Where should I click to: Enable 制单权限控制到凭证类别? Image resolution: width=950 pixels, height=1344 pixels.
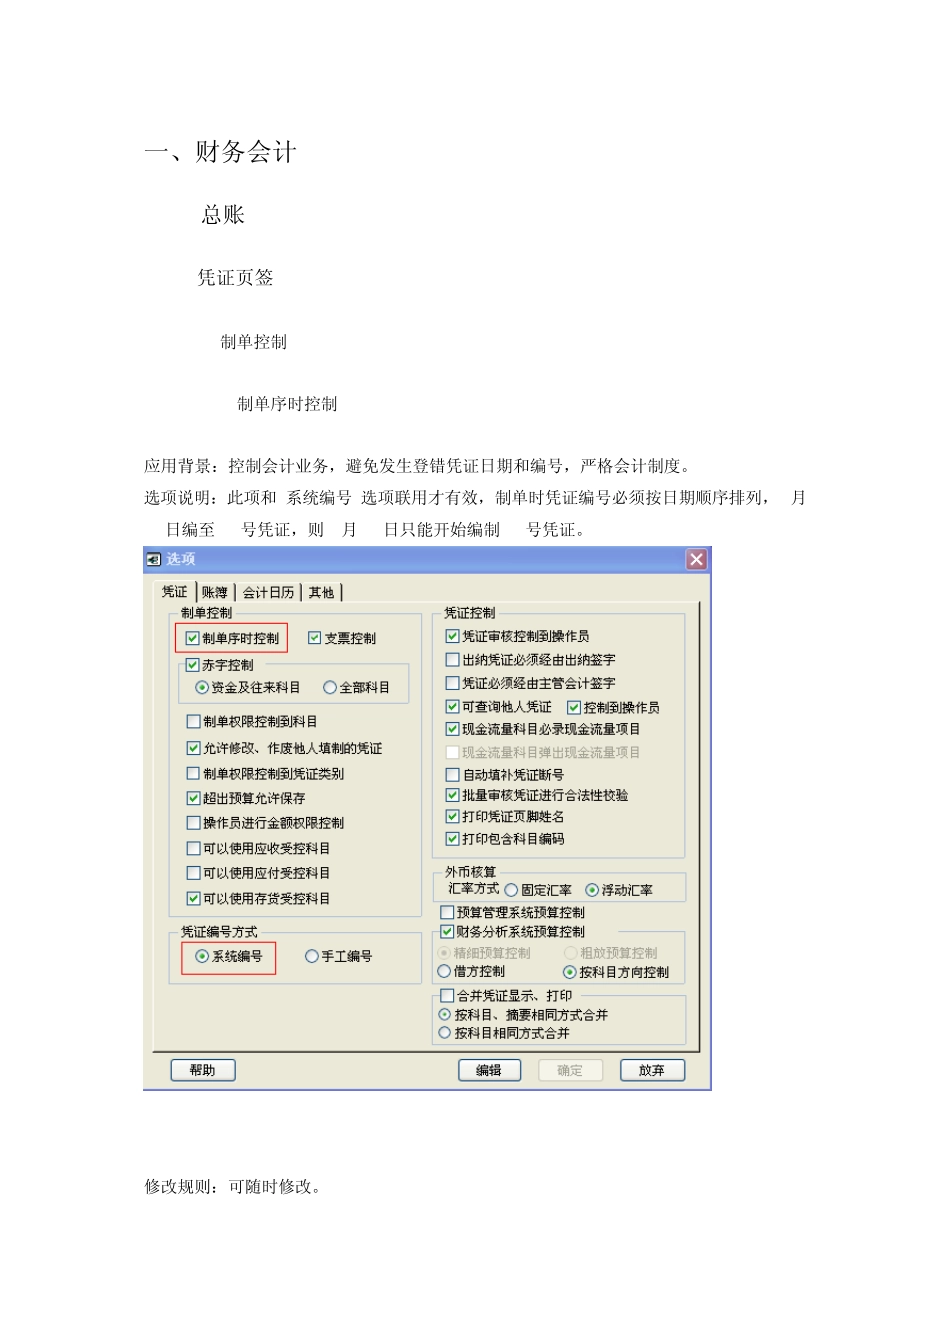194,773
